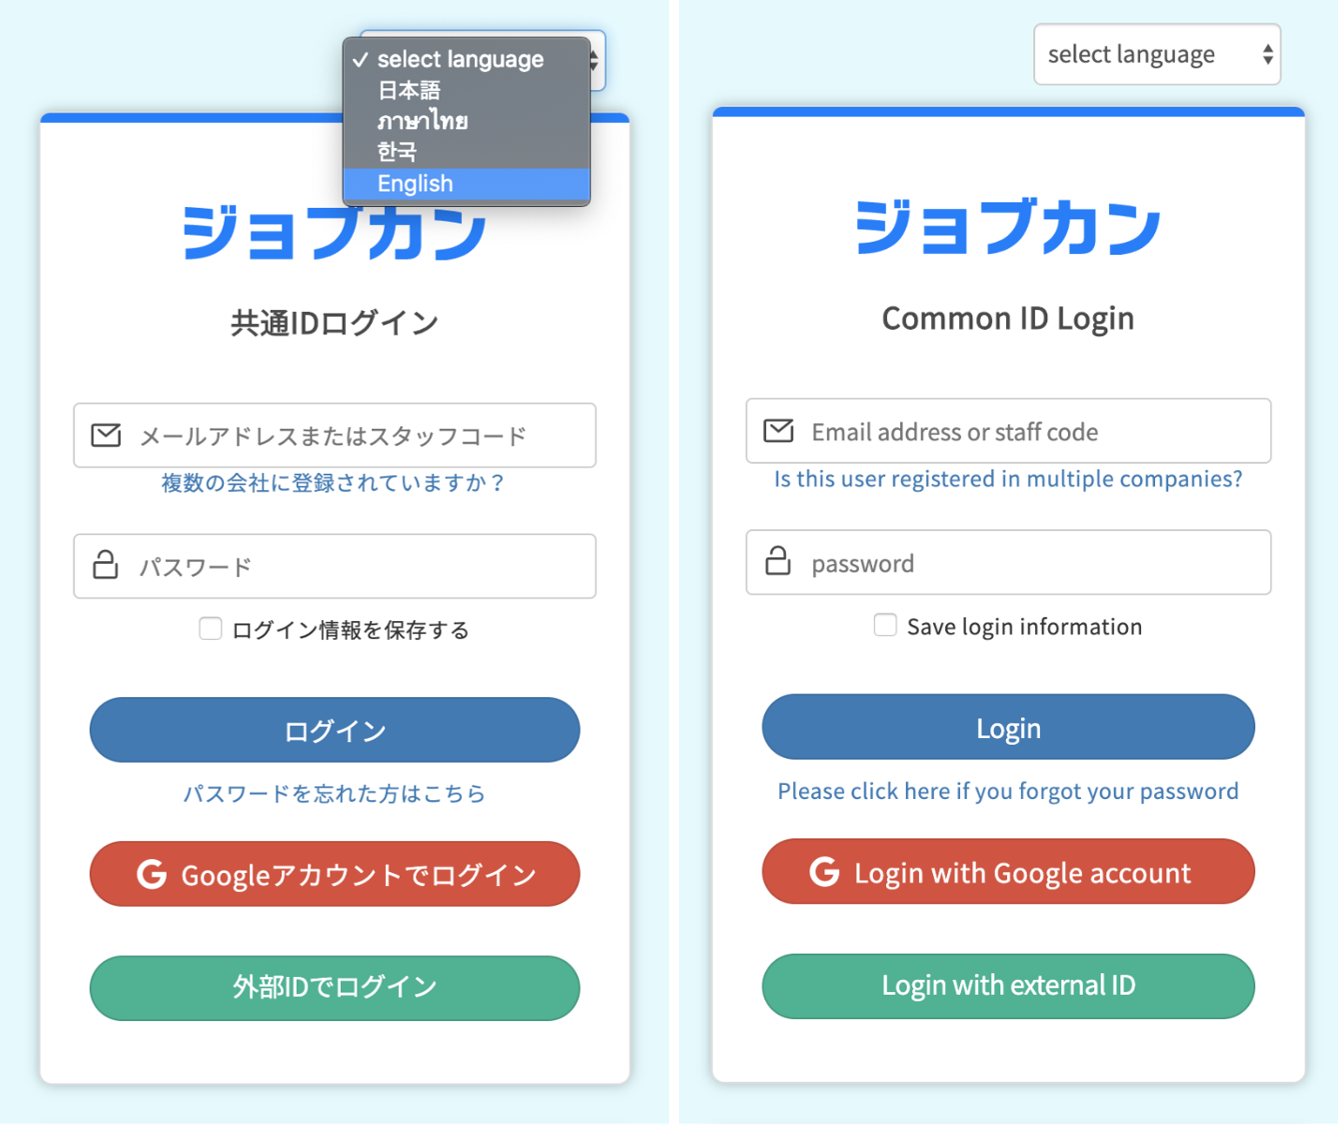This screenshot has height=1125, width=1338.
Task: Select 日本語 from the language list
Action: pos(466,91)
